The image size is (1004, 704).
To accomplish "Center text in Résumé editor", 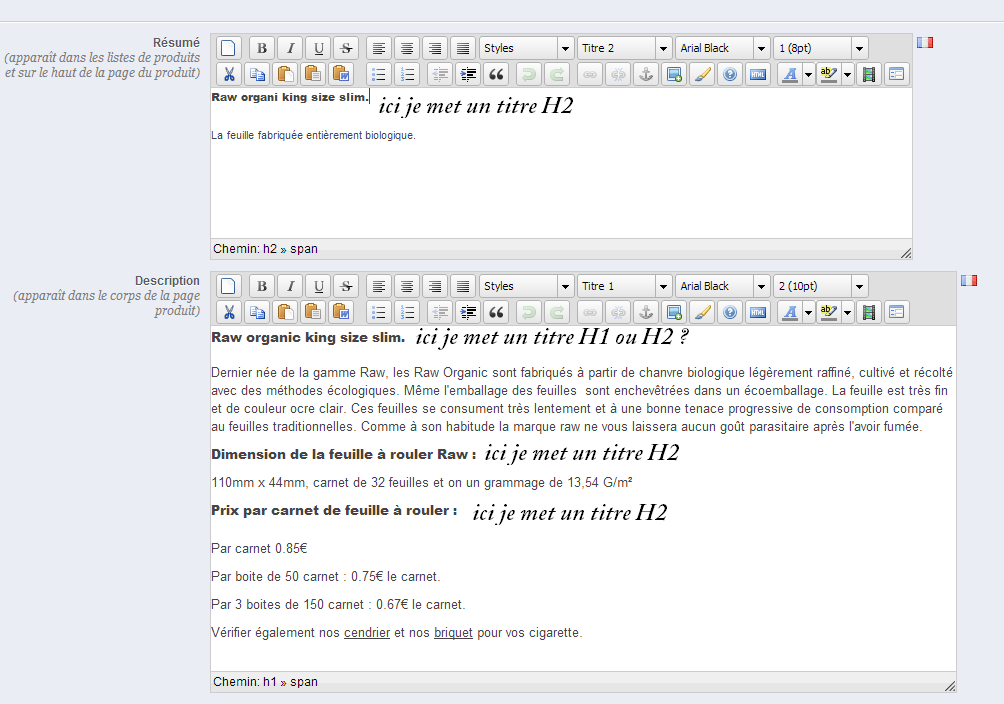I will coord(407,48).
